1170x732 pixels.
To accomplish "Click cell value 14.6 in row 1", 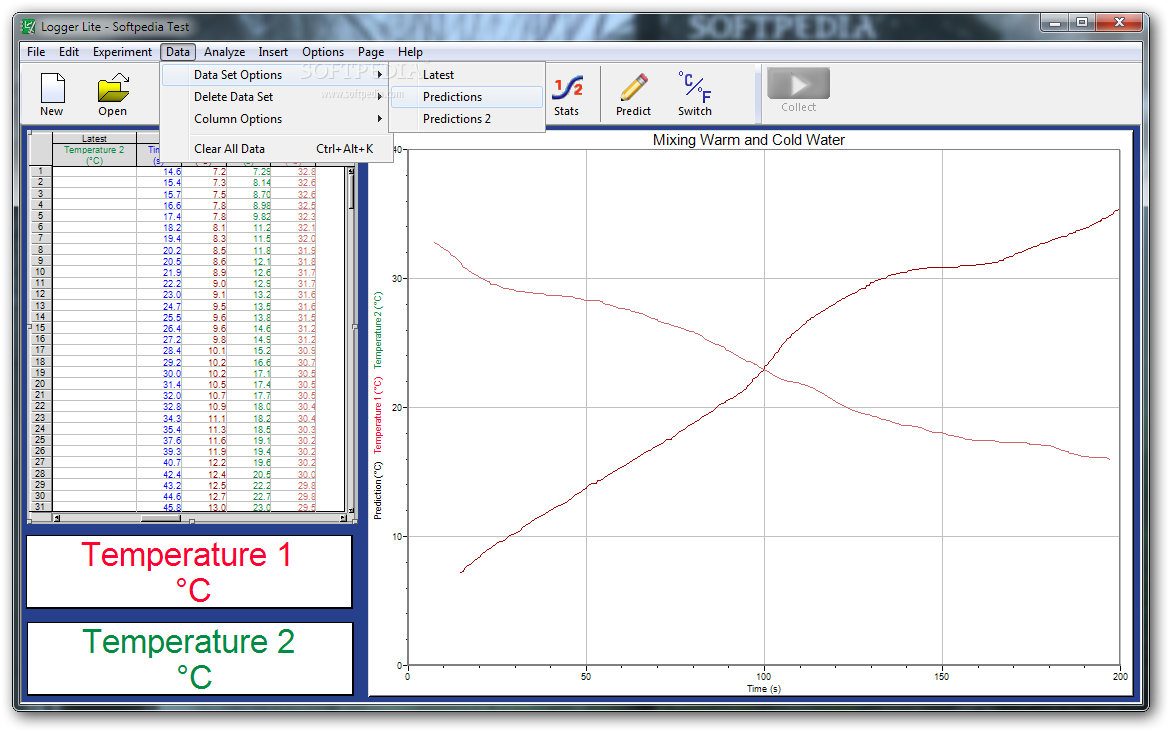I will 172,172.
